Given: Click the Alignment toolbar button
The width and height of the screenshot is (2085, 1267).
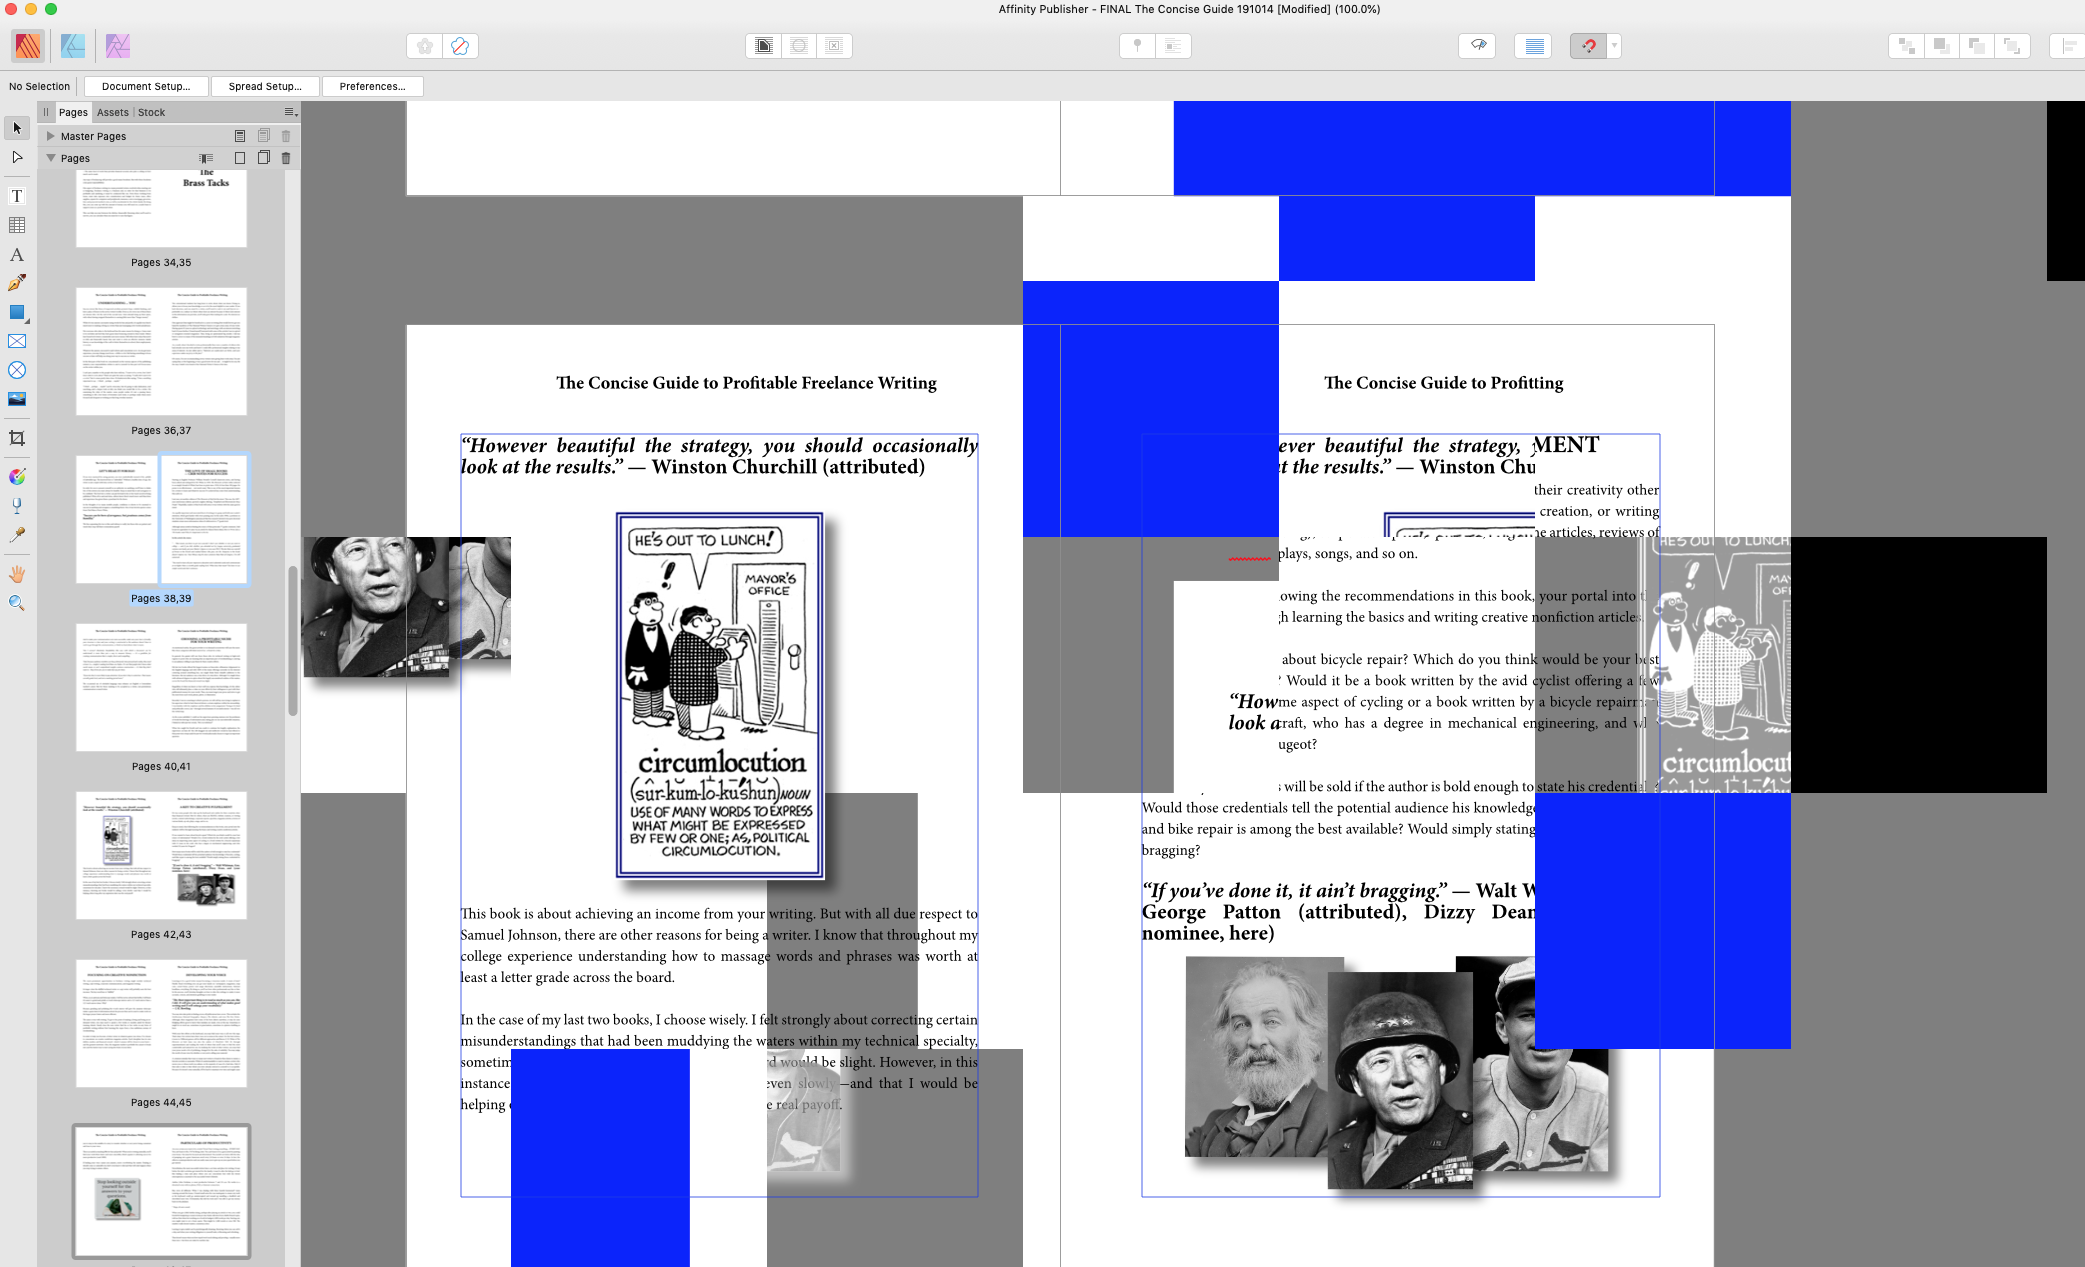Looking at the screenshot, I should click(x=2068, y=45).
